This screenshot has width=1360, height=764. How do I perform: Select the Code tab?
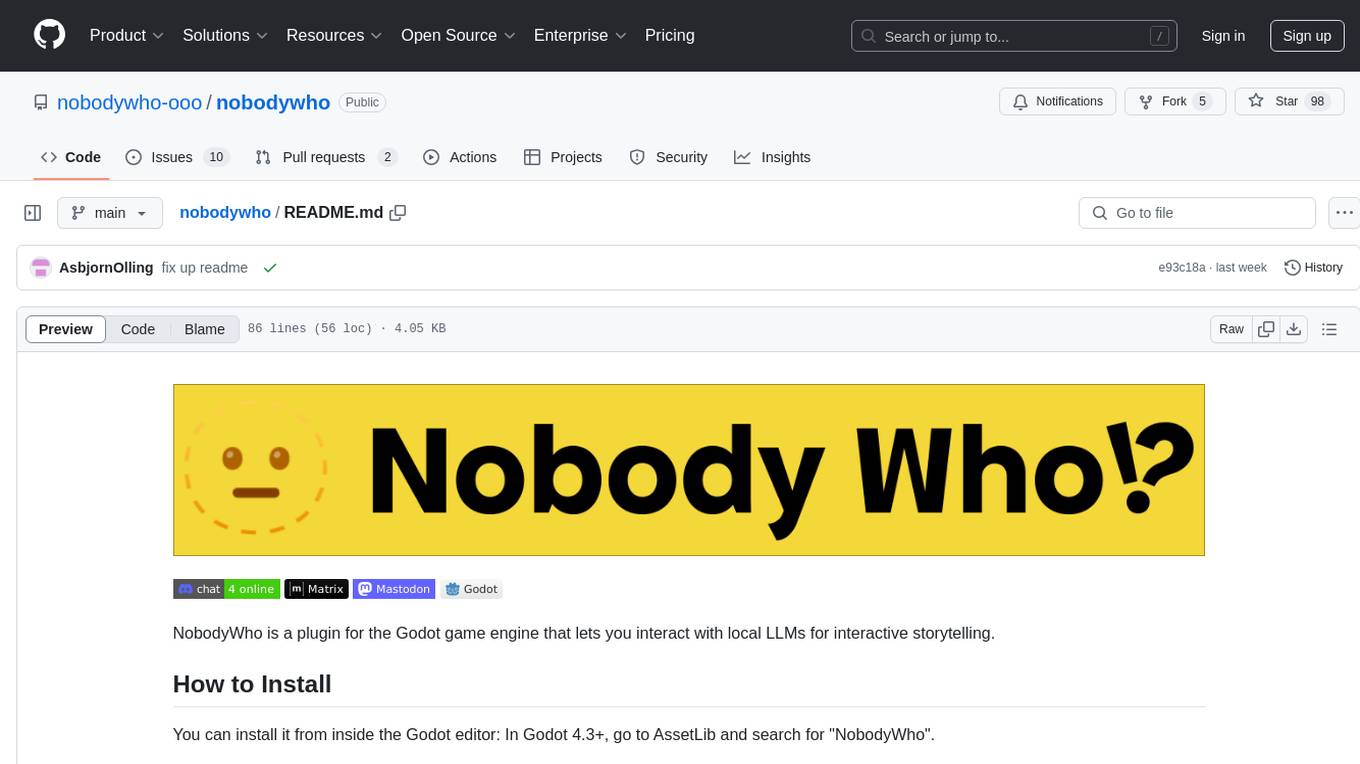coord(71,157)
